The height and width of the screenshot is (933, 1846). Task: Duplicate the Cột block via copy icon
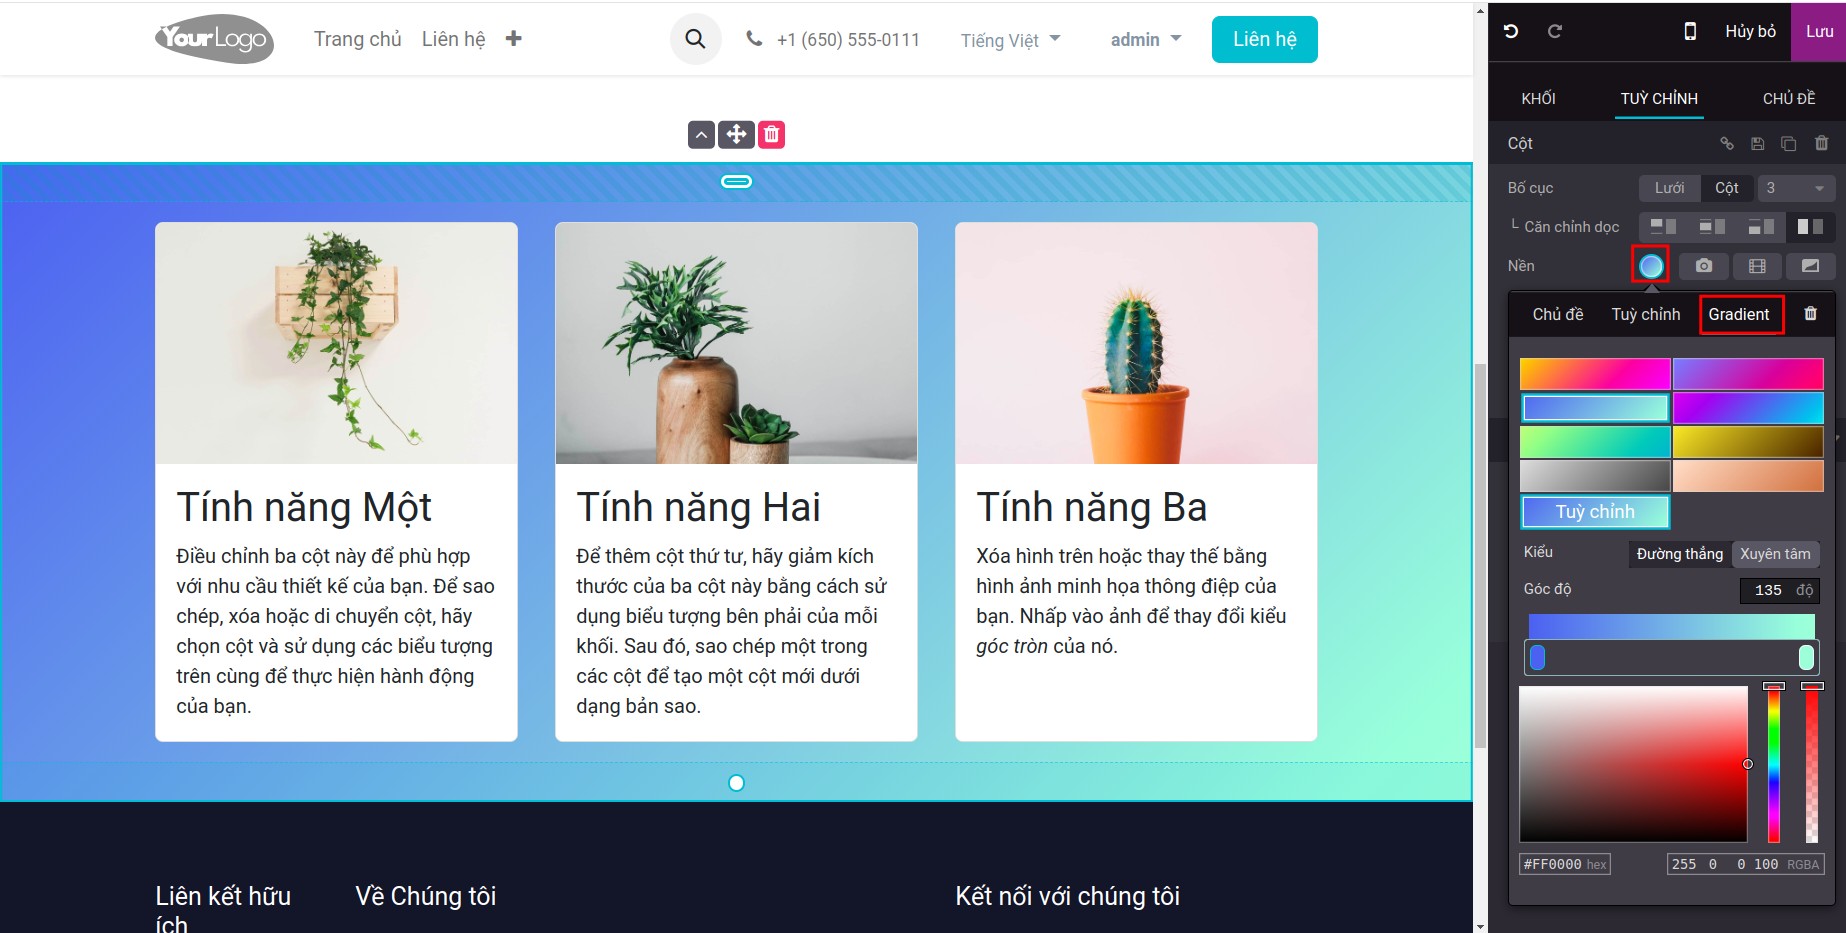(x=1790, y=143)
